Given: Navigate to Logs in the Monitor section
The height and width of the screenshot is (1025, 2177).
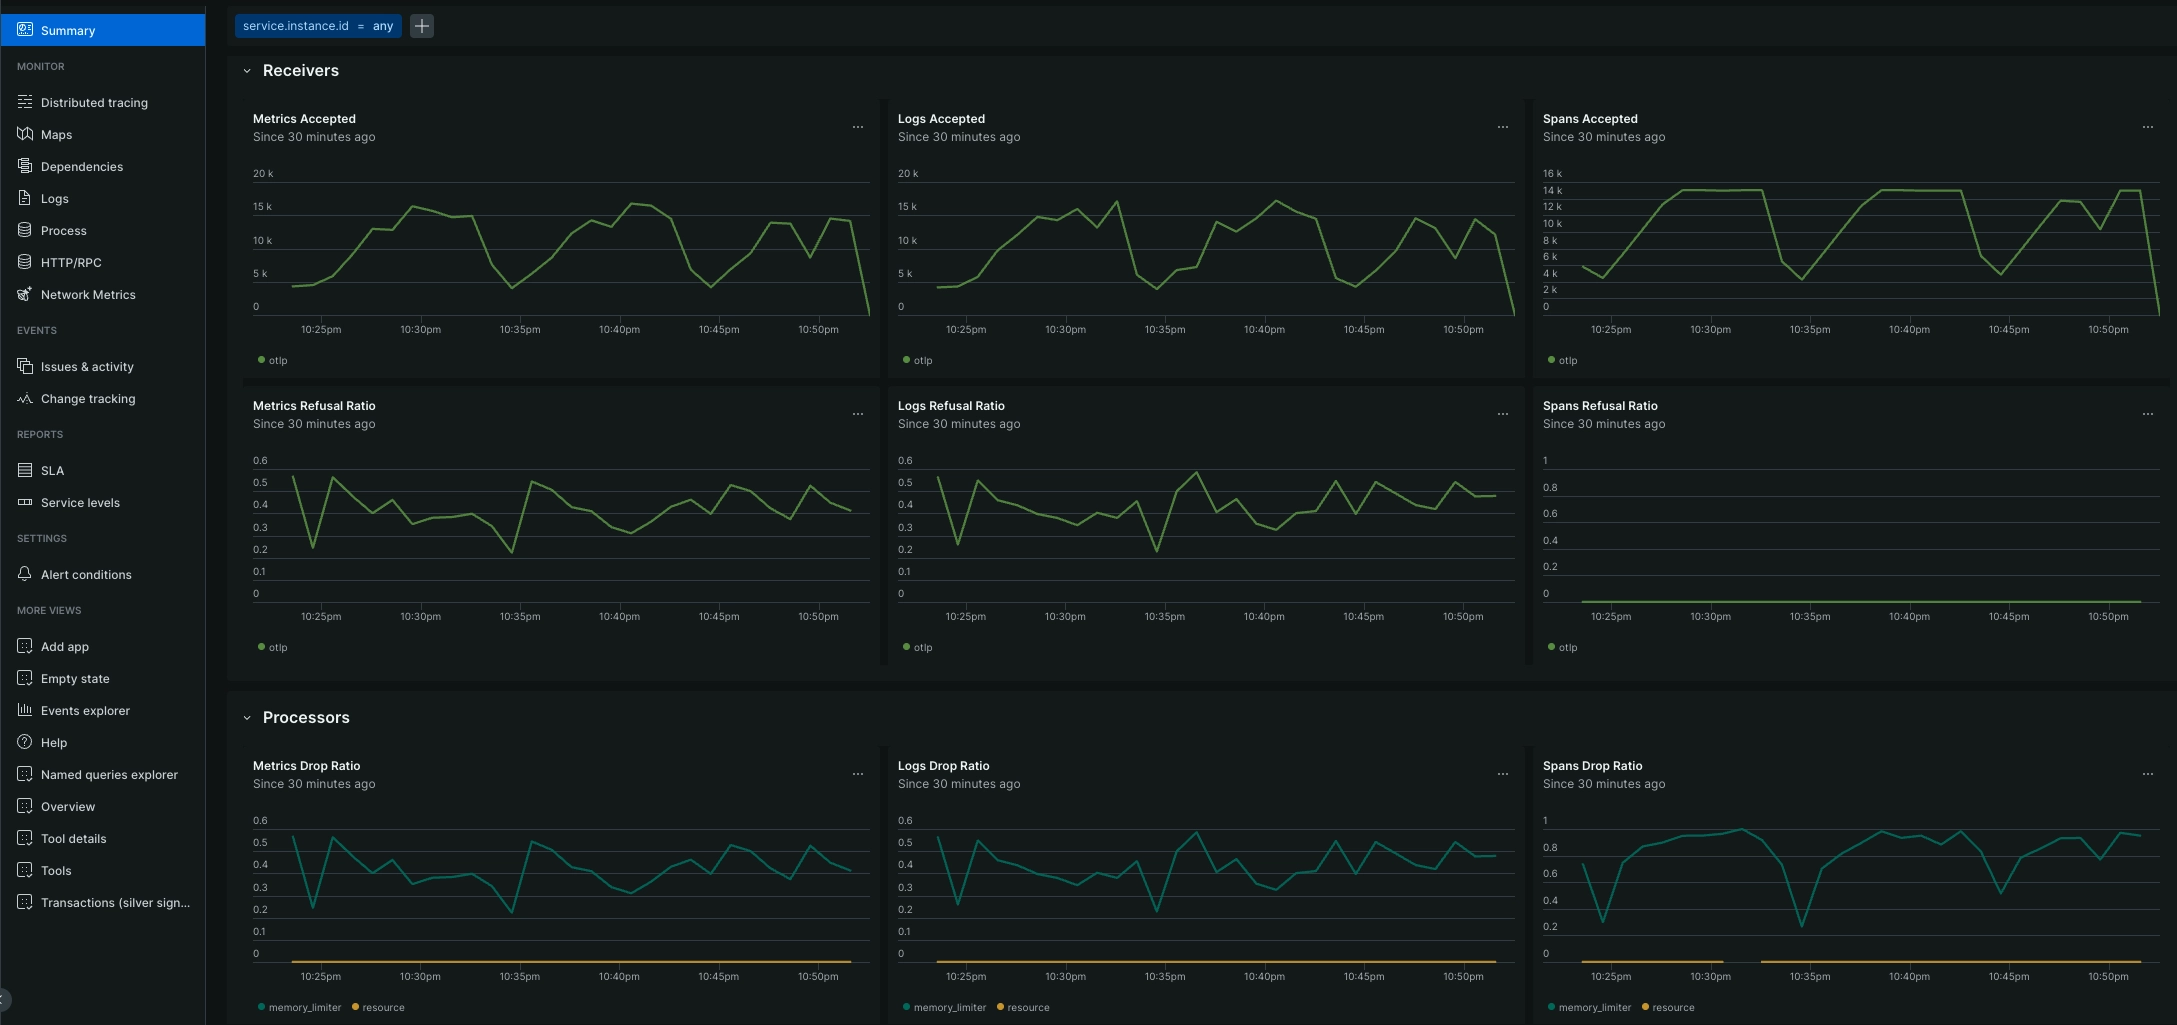Looking at the screenshot, I should pyautogui.click(x=54, y=198).
